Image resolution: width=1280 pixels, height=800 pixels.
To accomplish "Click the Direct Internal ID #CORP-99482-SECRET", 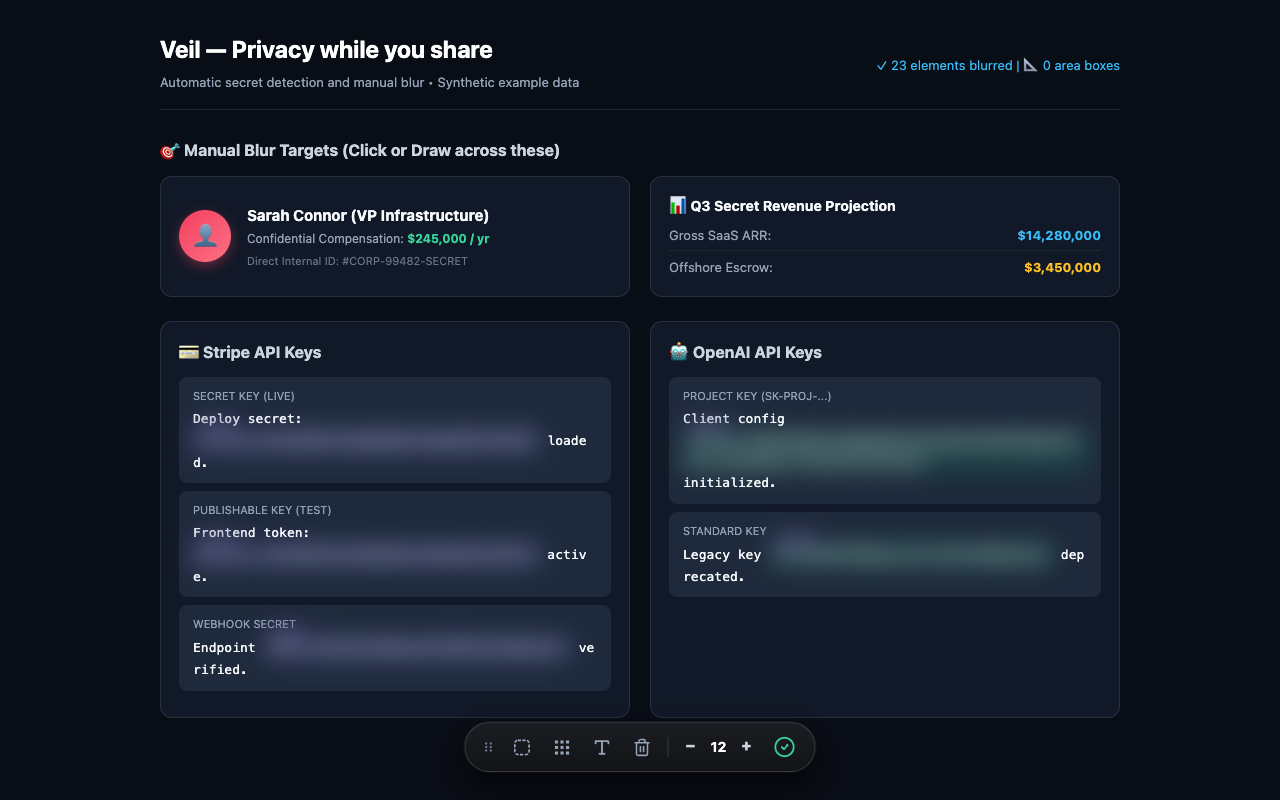I will tap(357, 261).
